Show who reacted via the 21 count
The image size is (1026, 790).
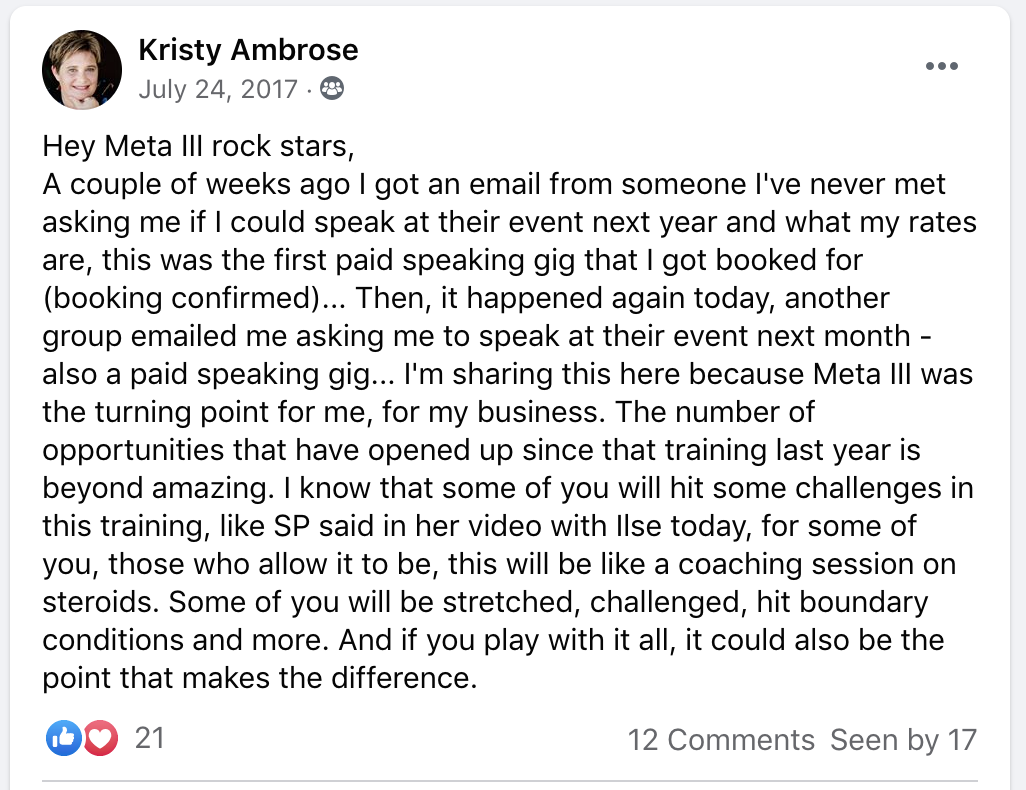(x=150, y=738)
